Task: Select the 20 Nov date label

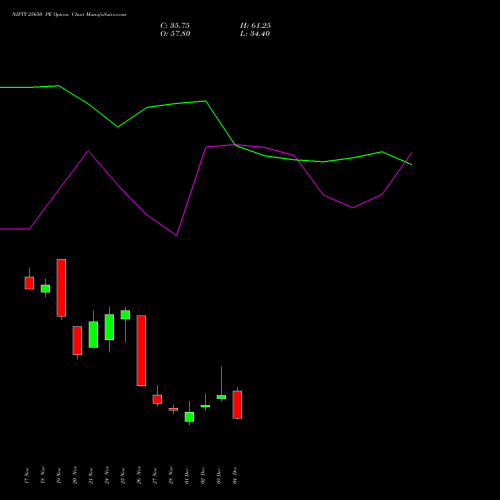Action: [75, 476]
